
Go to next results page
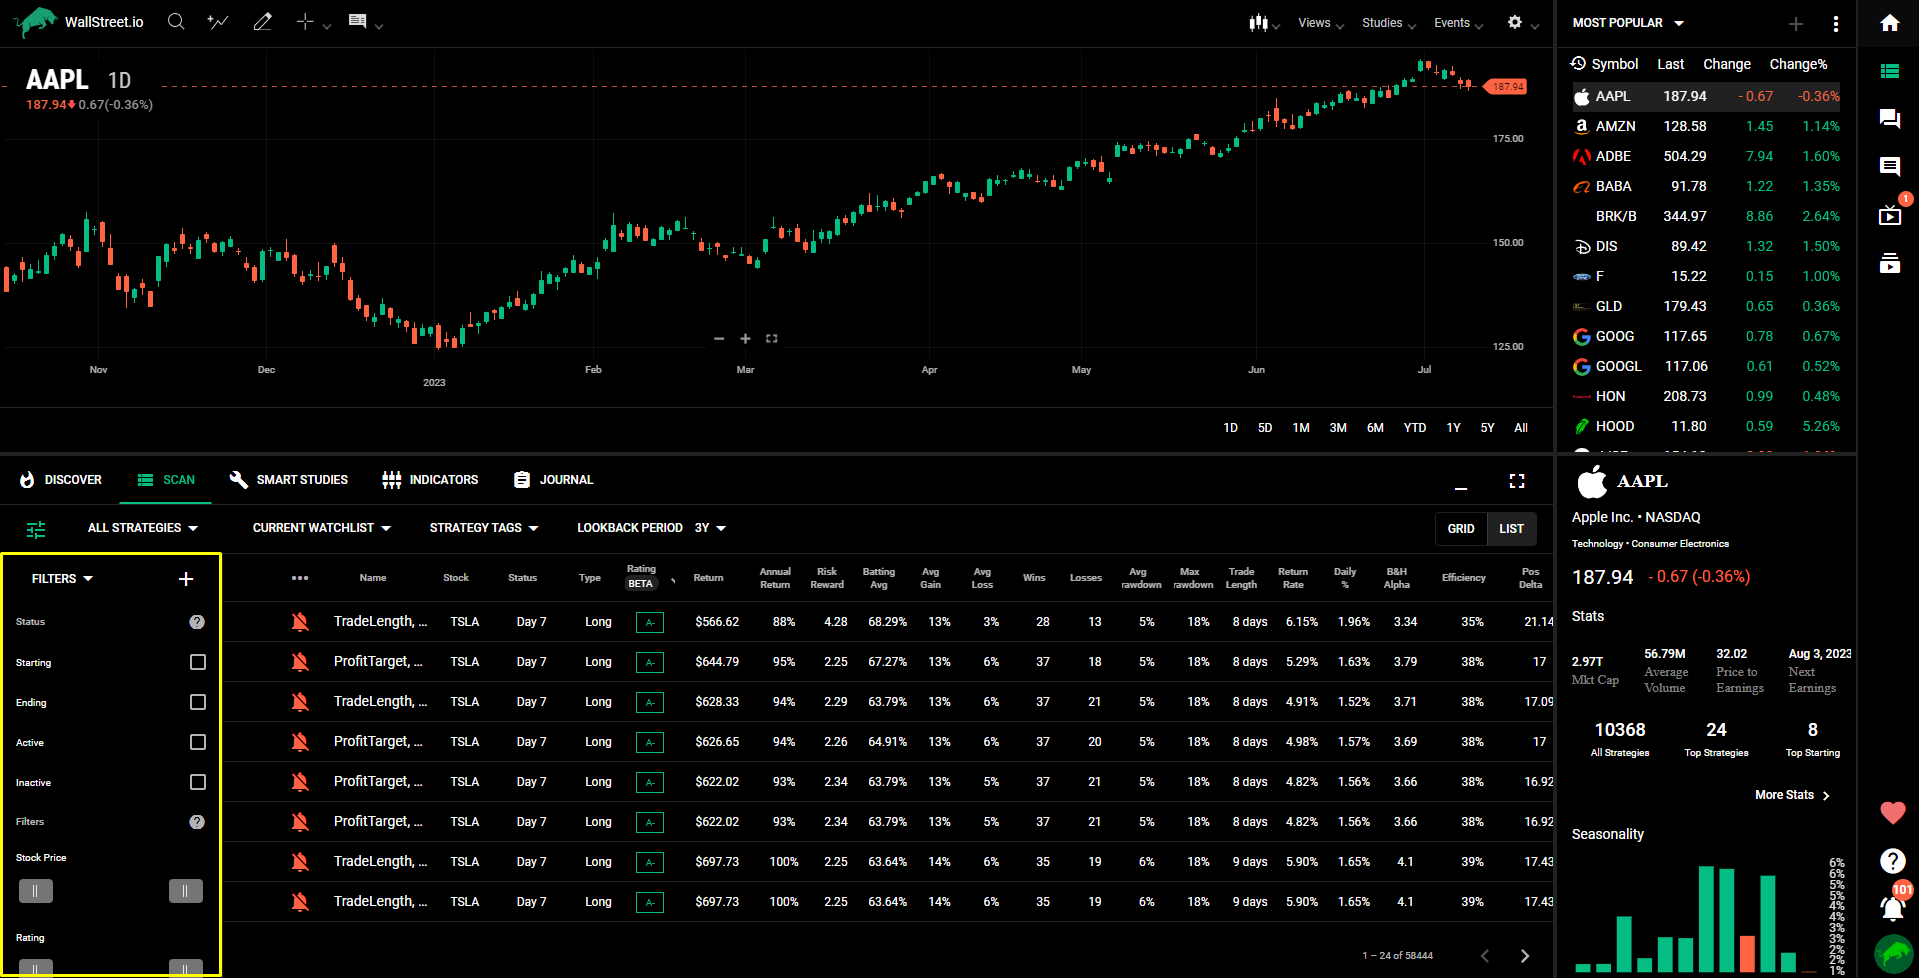(1525, 956)
